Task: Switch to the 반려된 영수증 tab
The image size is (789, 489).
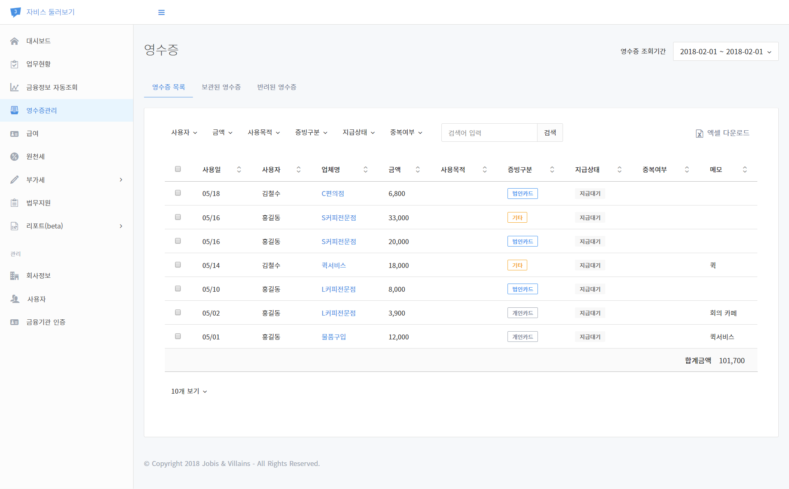Action: (x=276, y=88)
